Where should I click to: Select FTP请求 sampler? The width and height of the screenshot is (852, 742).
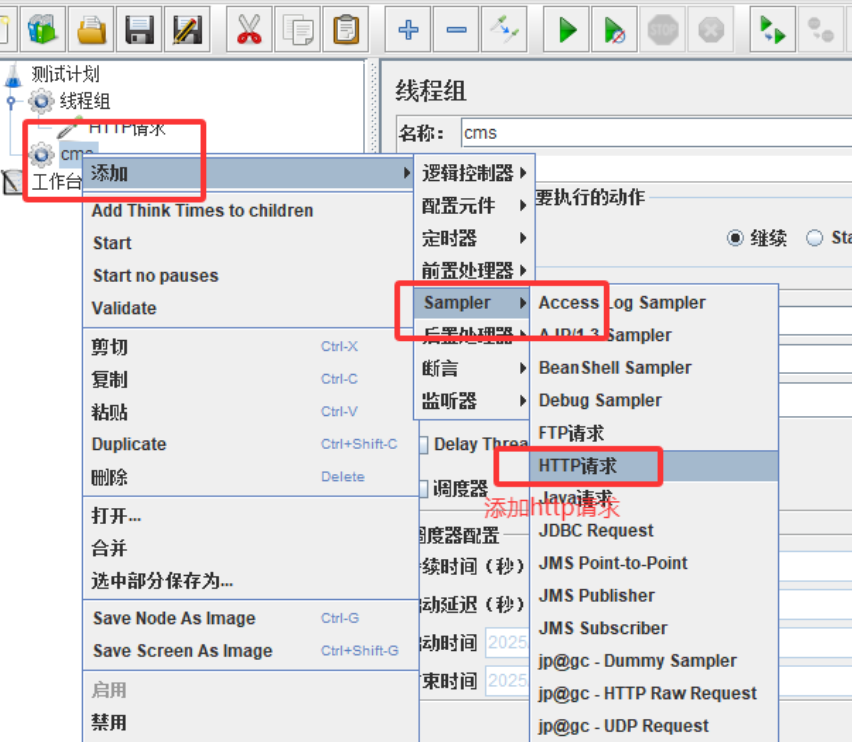[x=654, y=433]
